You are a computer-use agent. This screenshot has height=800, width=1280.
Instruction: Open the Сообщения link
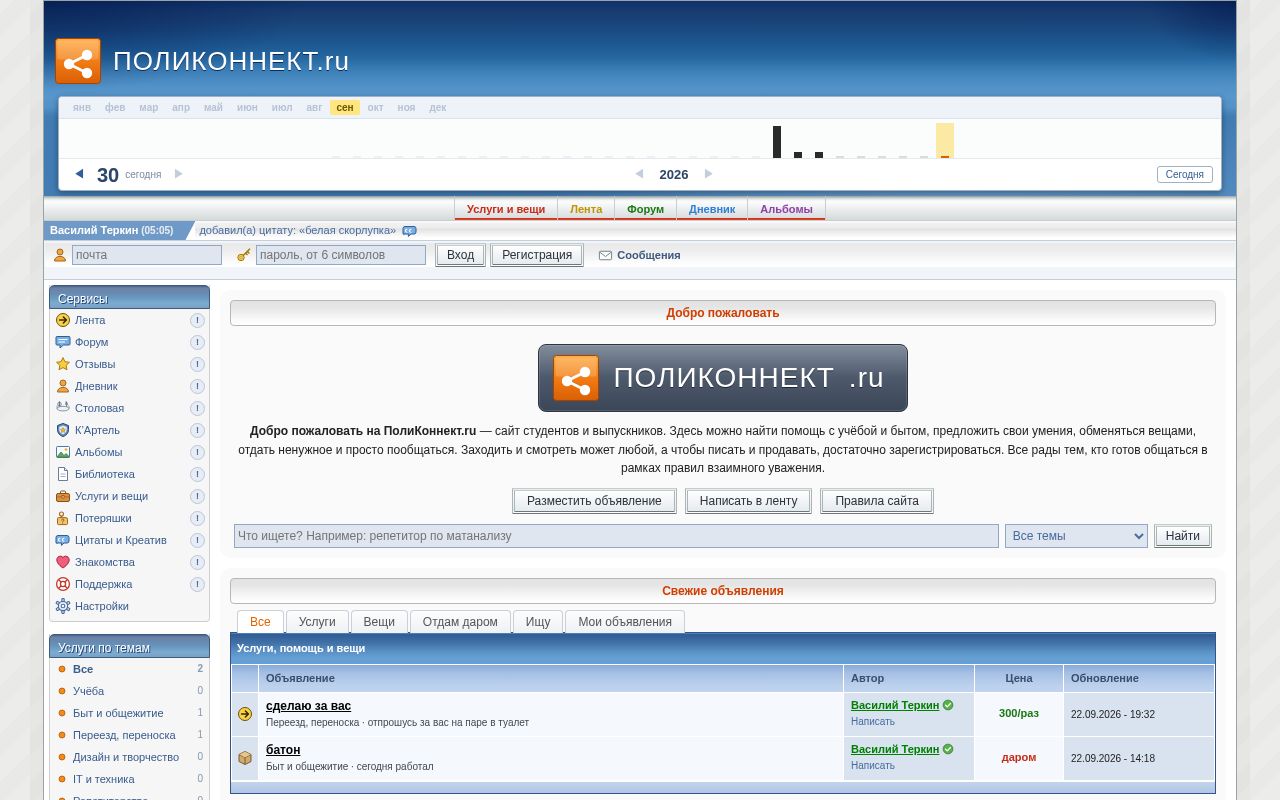click(x=648, y=255)
